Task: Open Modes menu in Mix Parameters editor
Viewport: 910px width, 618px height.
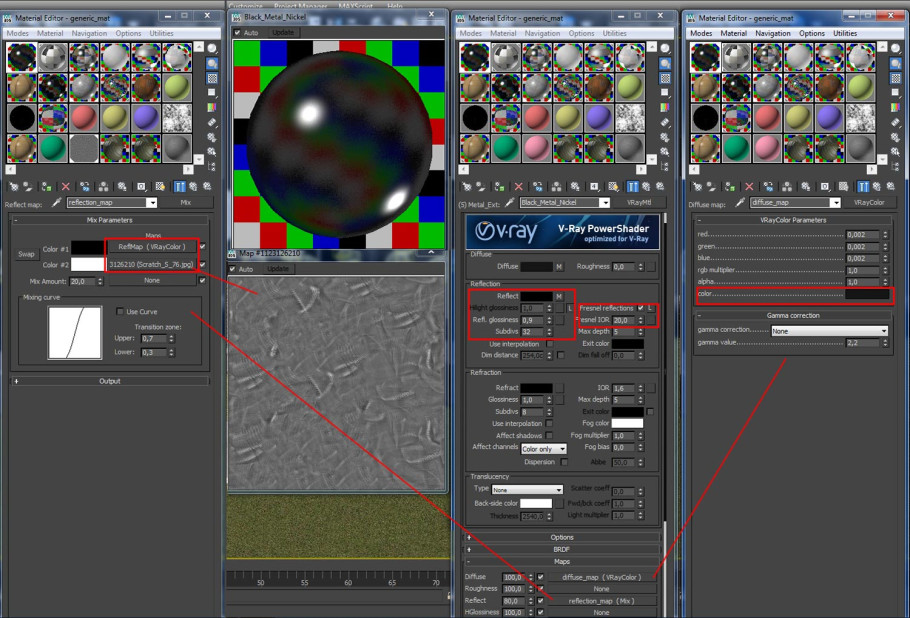Action: pos(17,34)
